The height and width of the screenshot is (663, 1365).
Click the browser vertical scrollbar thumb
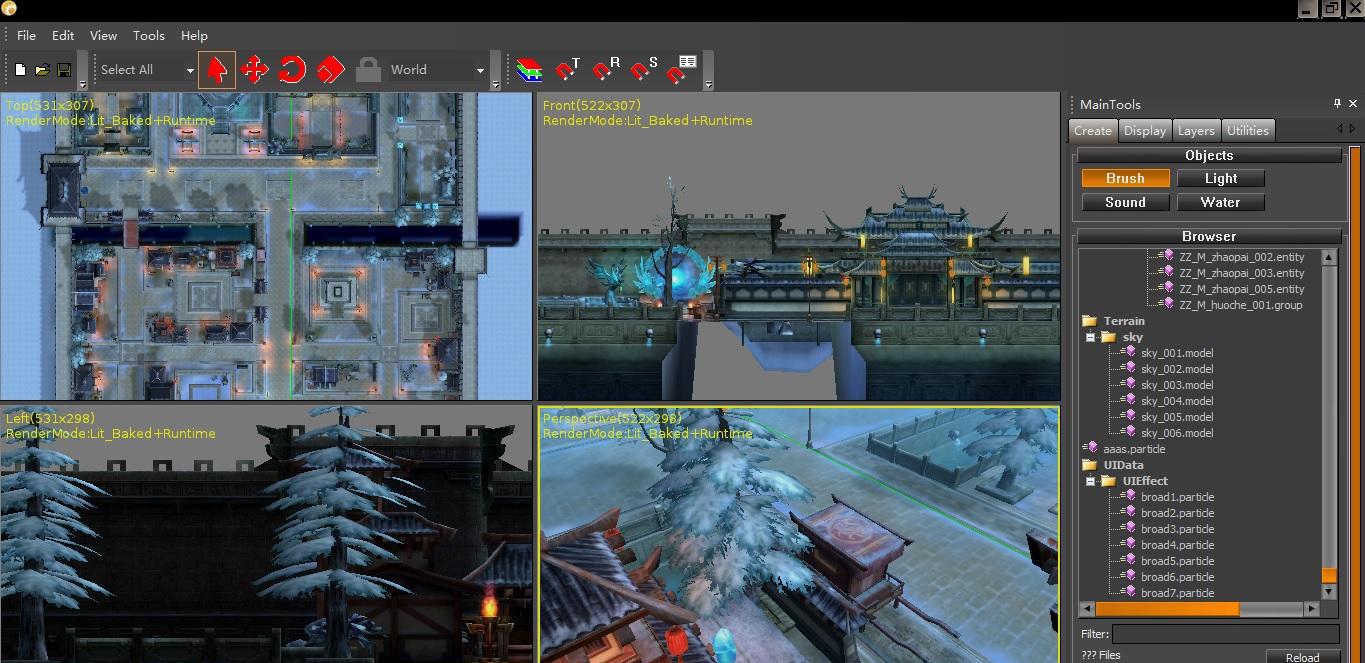[x=1329, y=576]
